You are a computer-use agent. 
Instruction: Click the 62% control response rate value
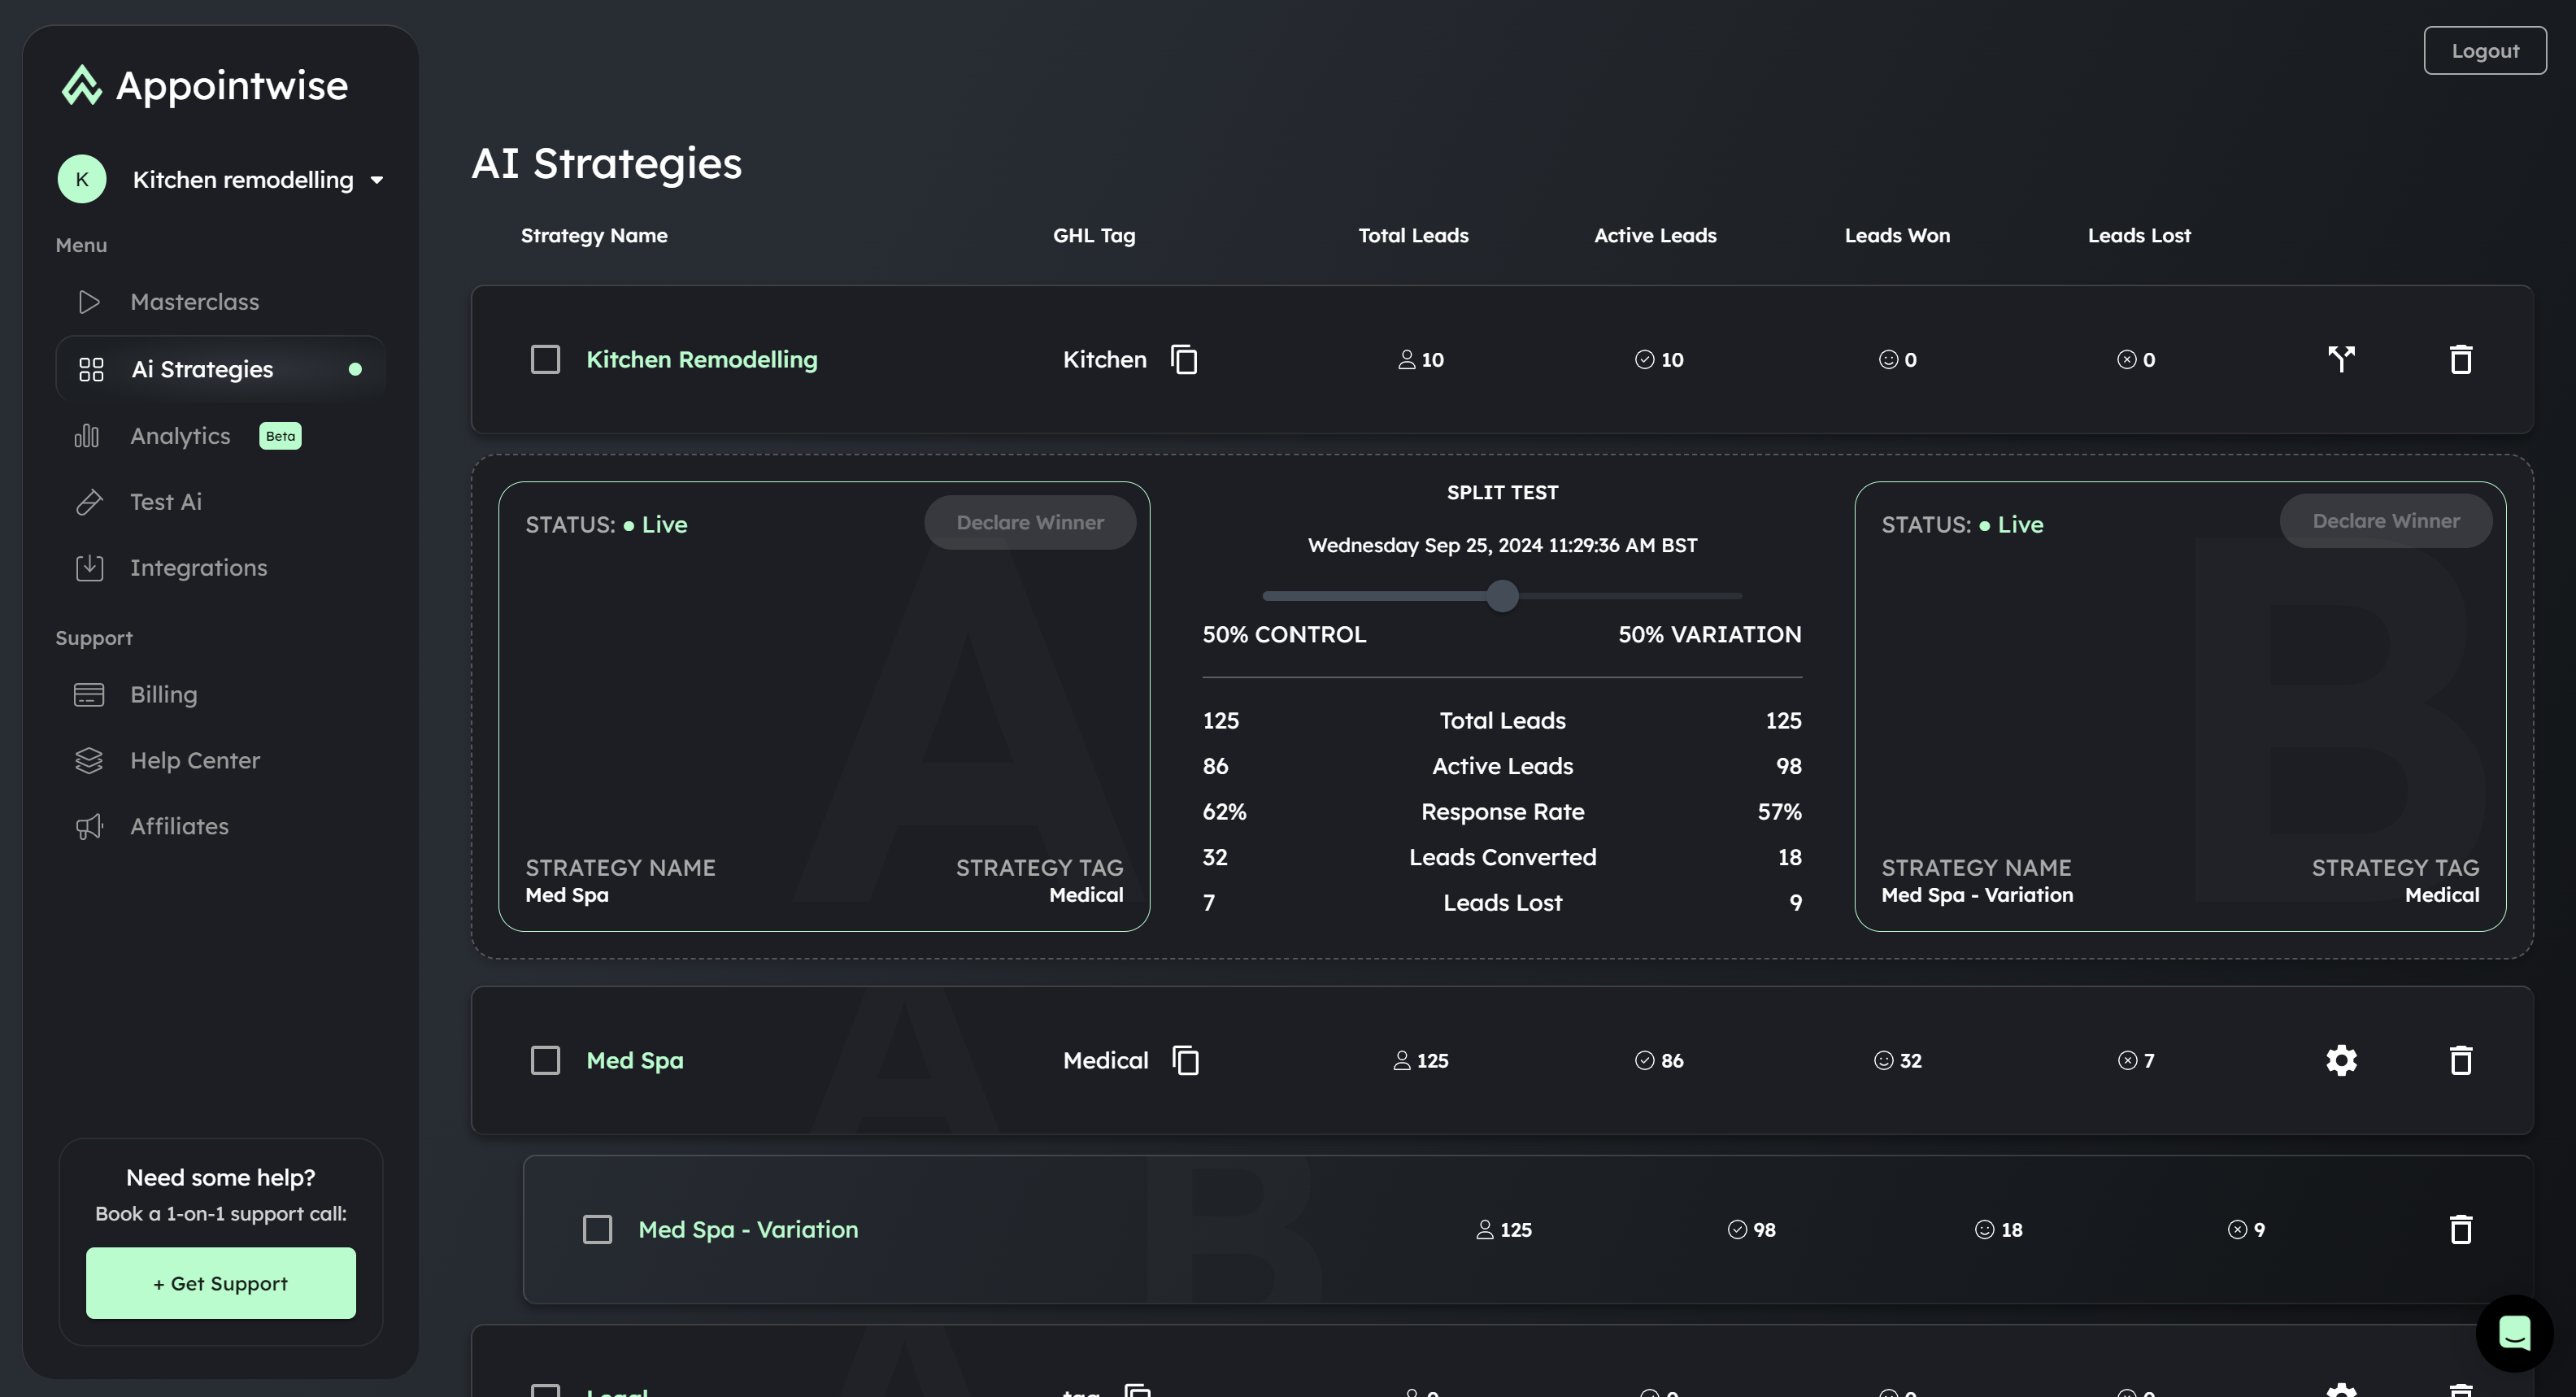click(x=1224, y=811)
